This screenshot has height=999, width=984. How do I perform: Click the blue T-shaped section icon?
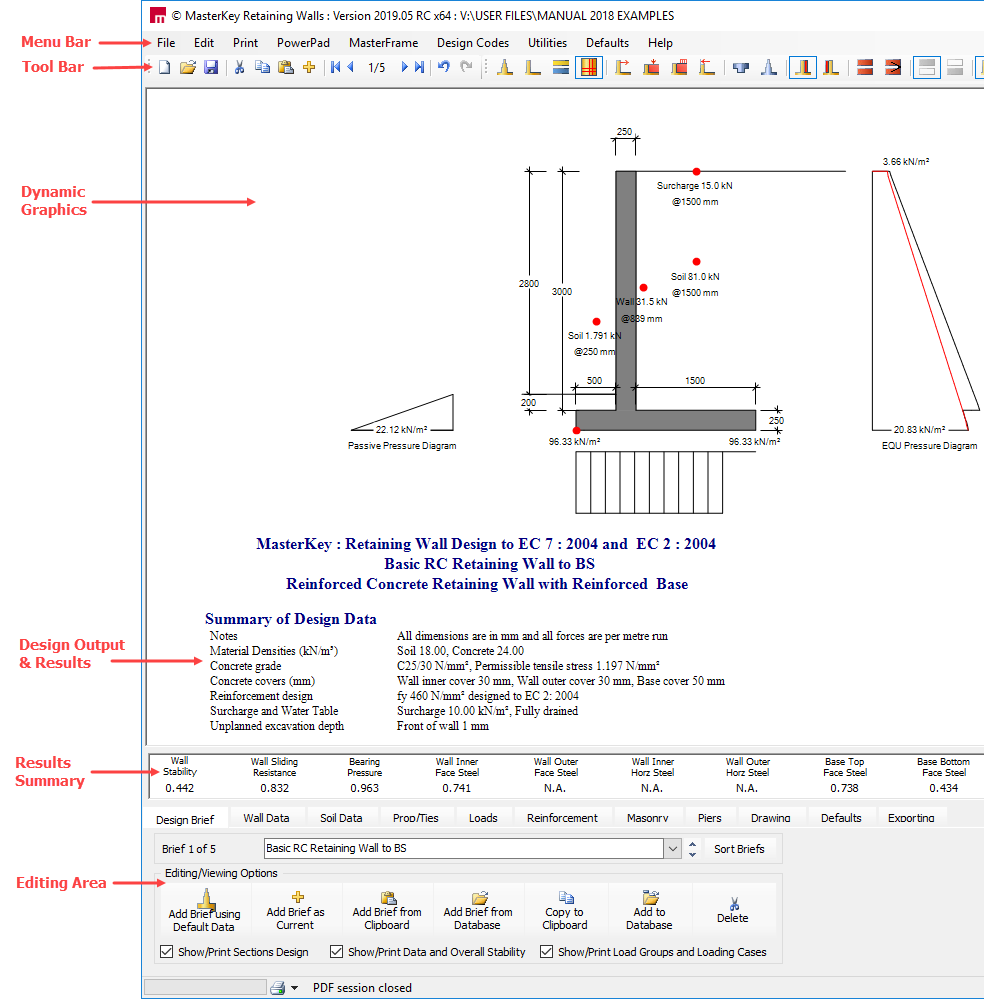click(741, 67)
